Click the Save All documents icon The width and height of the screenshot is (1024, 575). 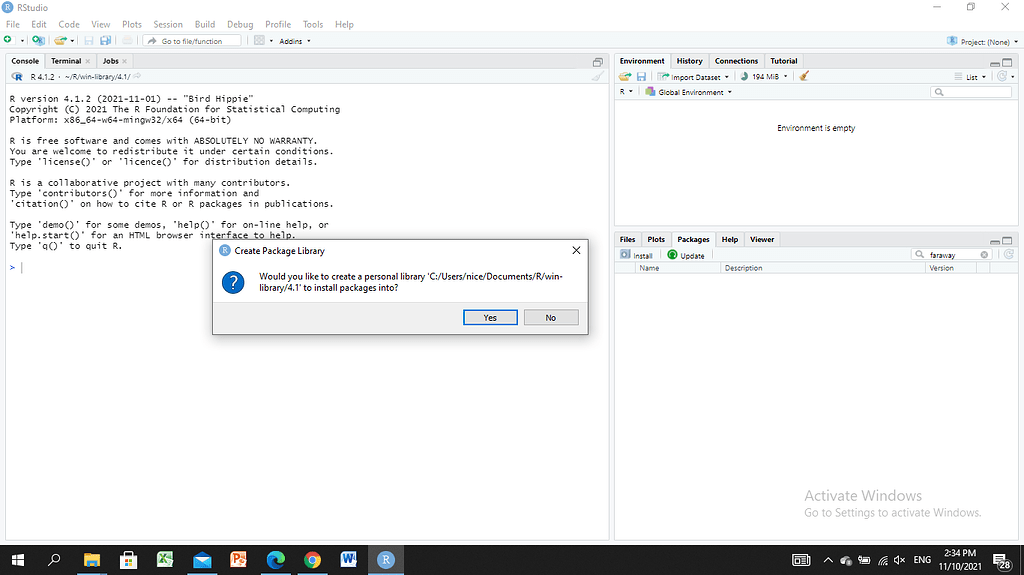click(105, 41)
